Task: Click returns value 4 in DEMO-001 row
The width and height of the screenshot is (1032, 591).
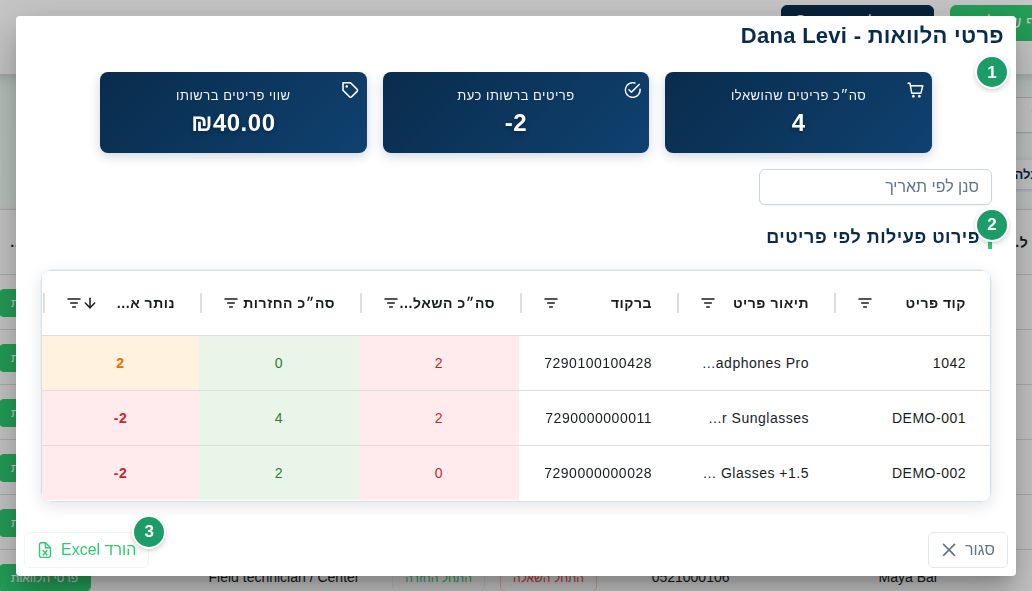Action: (278, 418)
